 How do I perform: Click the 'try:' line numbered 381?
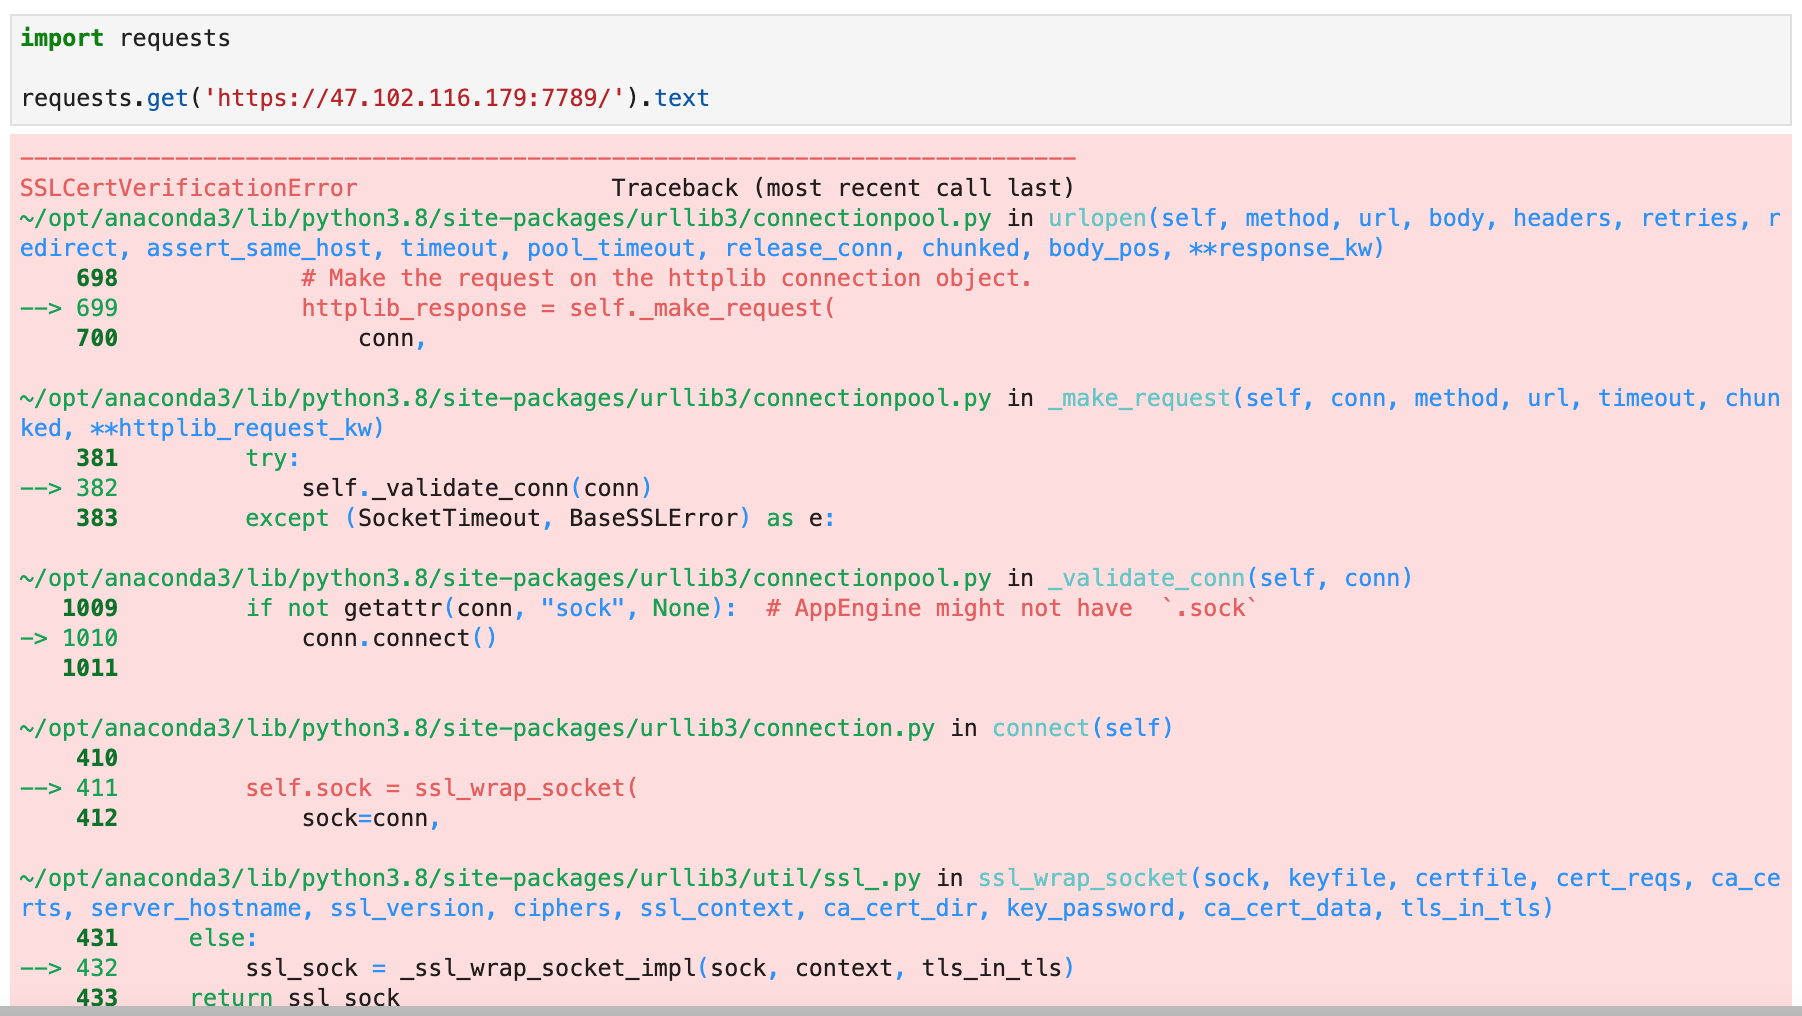click(273, 458)
